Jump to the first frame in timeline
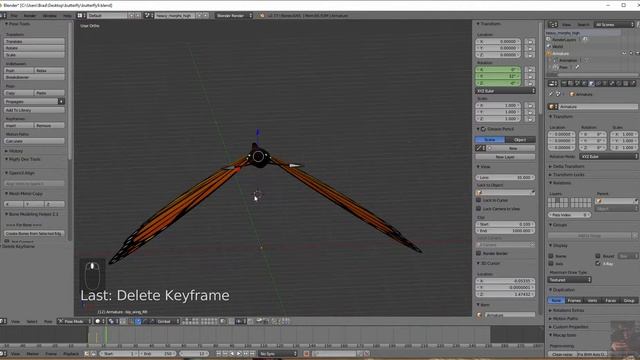This screenshot has height=360, width=640. point(218,353)
